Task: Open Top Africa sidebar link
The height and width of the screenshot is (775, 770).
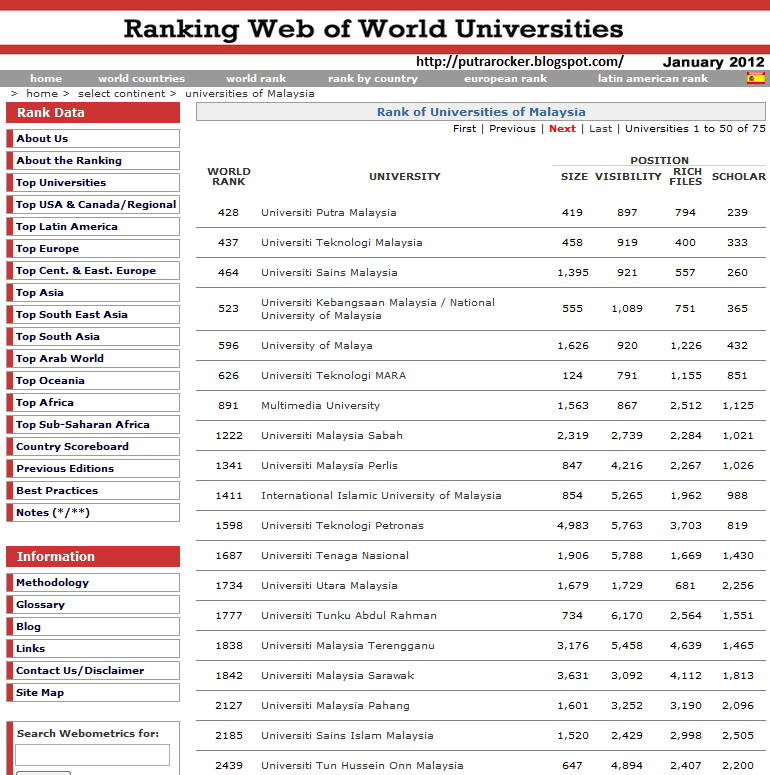Action: (93, 402)
